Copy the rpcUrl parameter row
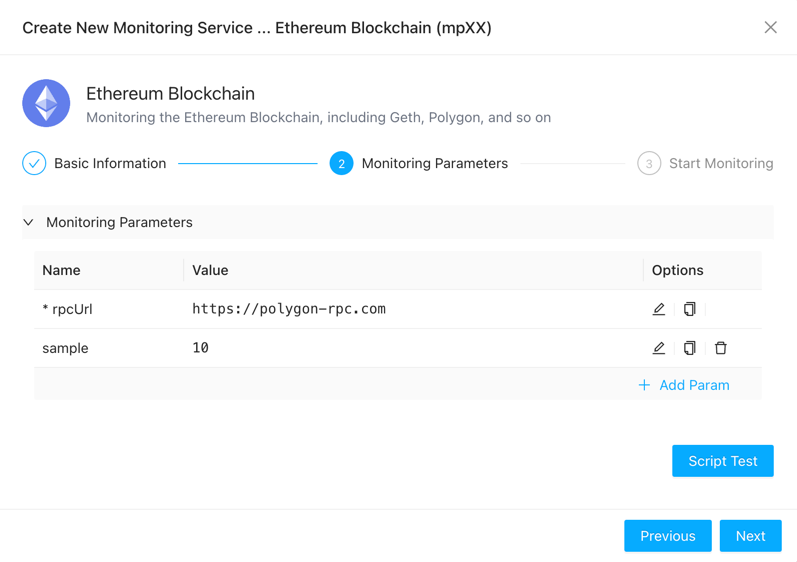797x562 pixels. coord(690,309)
